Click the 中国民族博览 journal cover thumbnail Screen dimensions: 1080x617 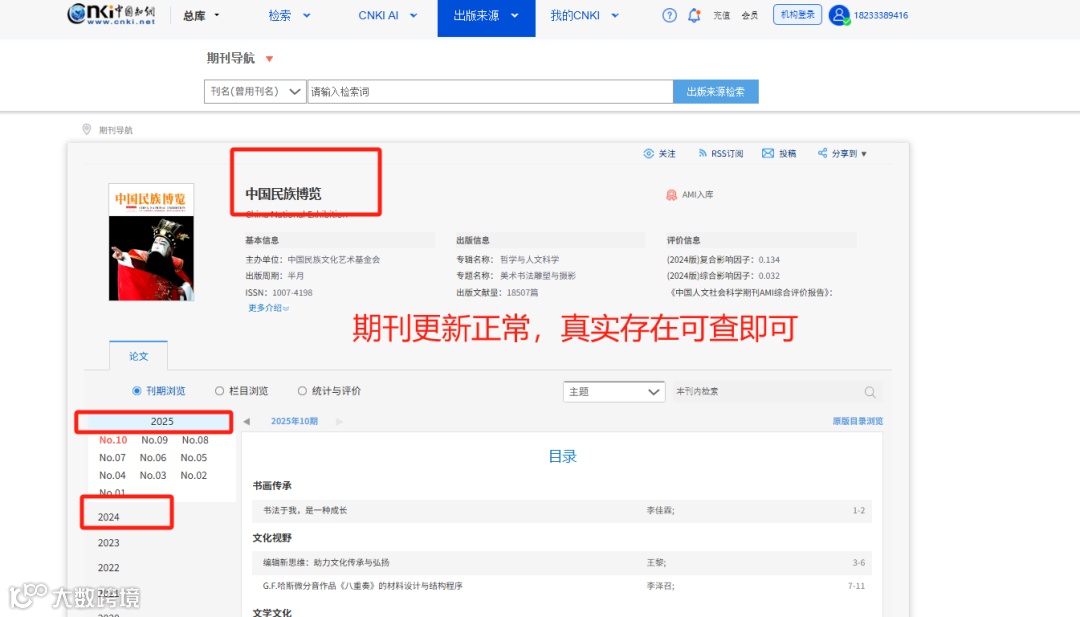click(152, 242)
